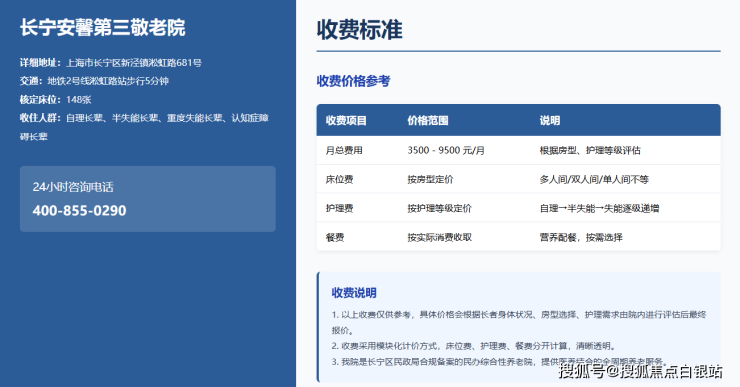The width and height of the screenshot is (740, 387).
Task: Click the 餐费 table cell
Action: click(x=335, y=237)
